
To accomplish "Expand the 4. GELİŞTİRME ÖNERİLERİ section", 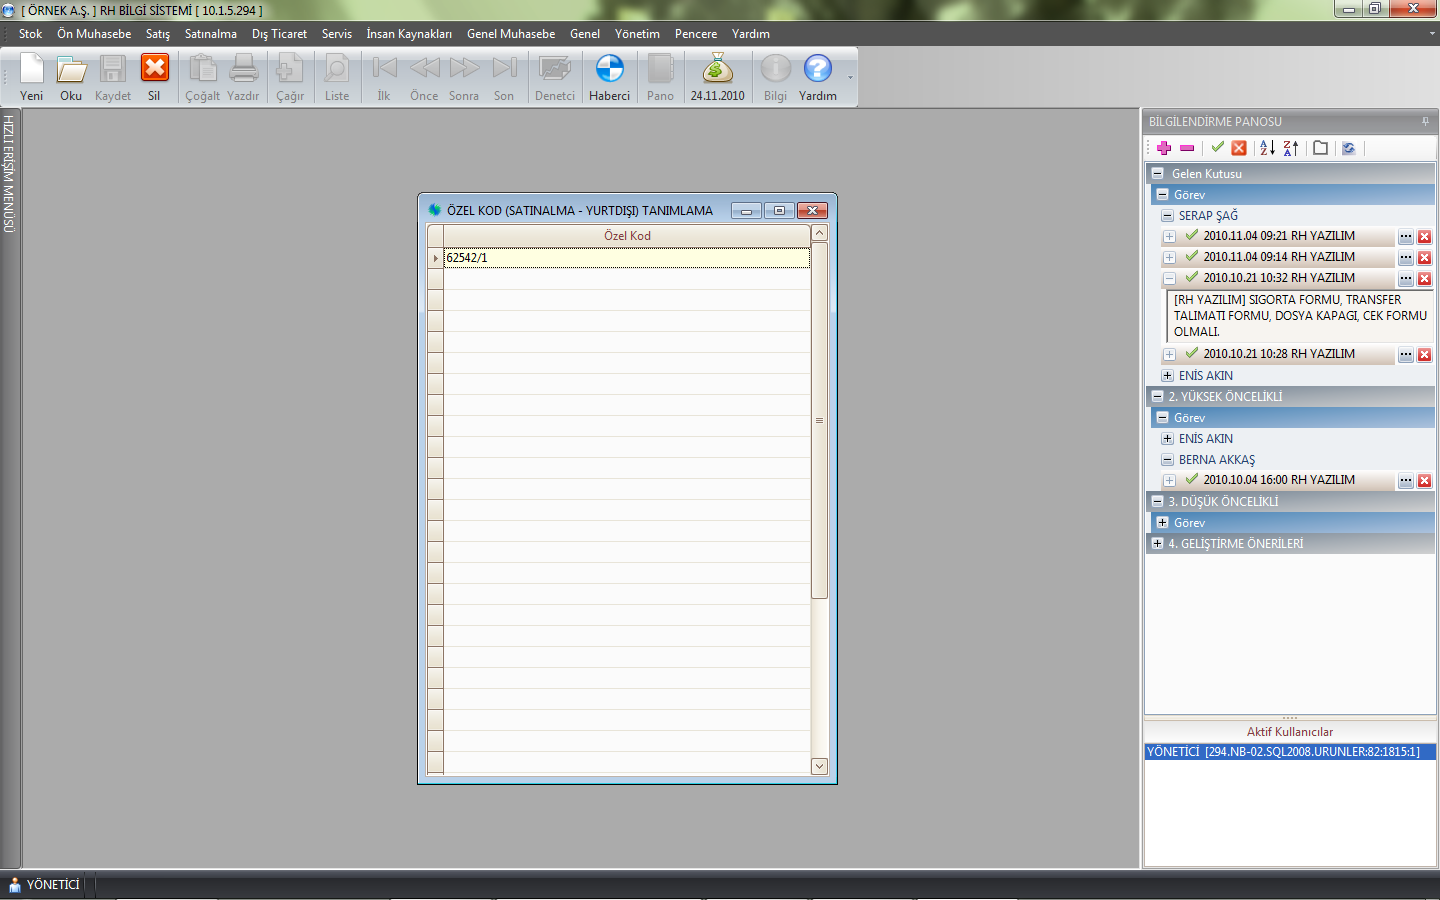I will click(x=1157, y=544).
